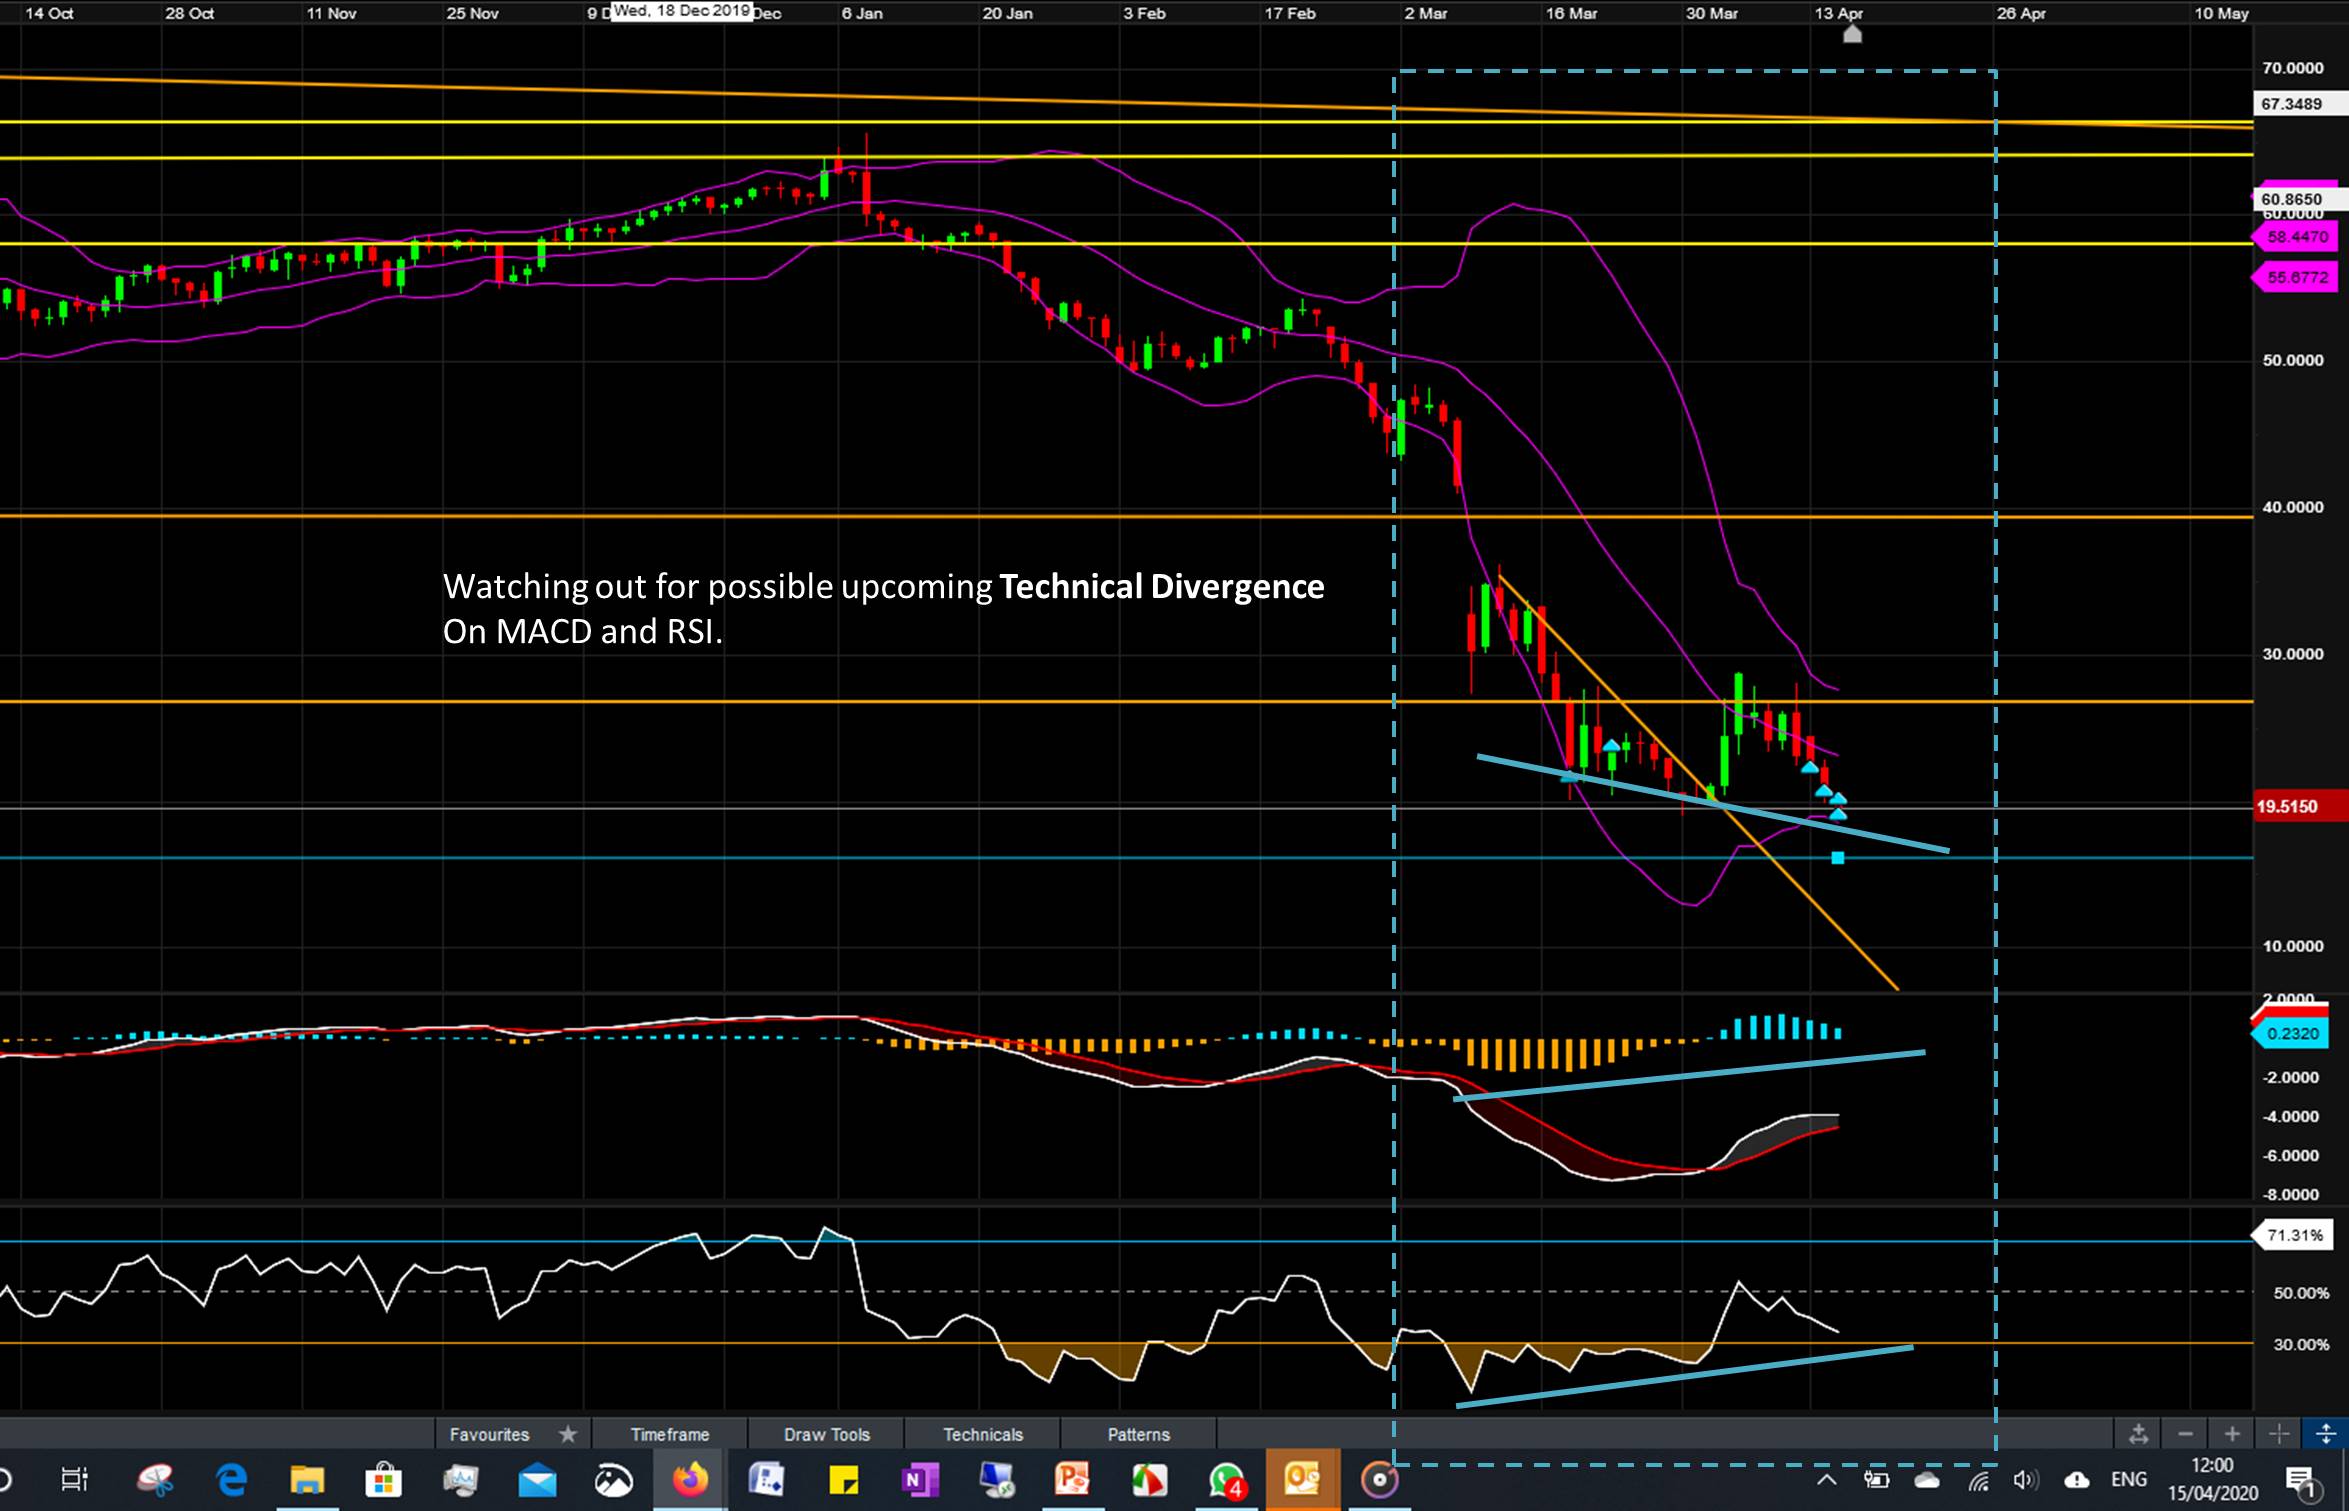Click the grey marker below 13 Apr

tap(1852, 35)
